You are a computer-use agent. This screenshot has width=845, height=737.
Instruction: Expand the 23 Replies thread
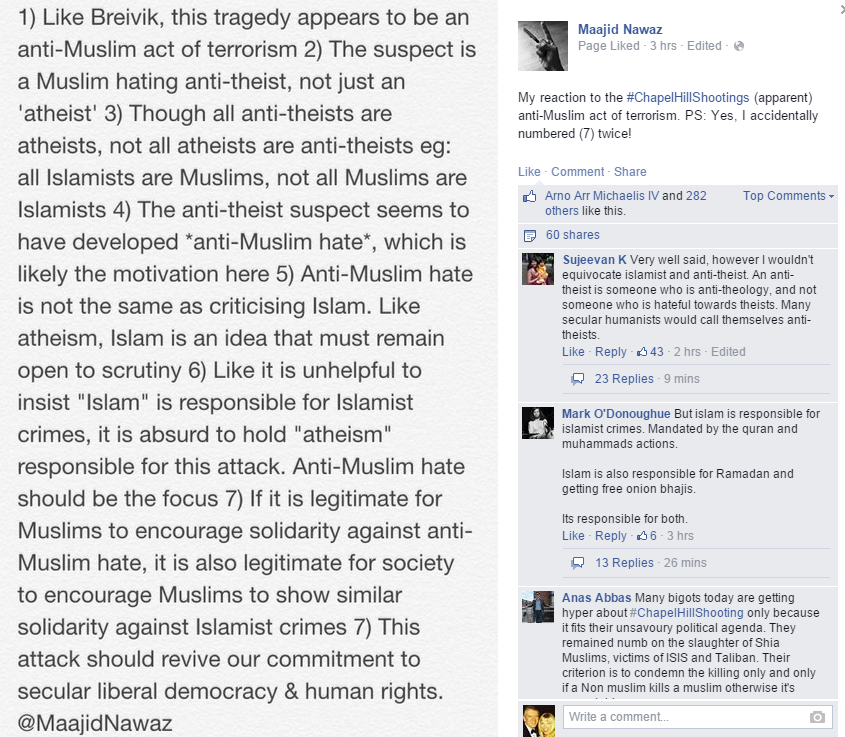624,379
